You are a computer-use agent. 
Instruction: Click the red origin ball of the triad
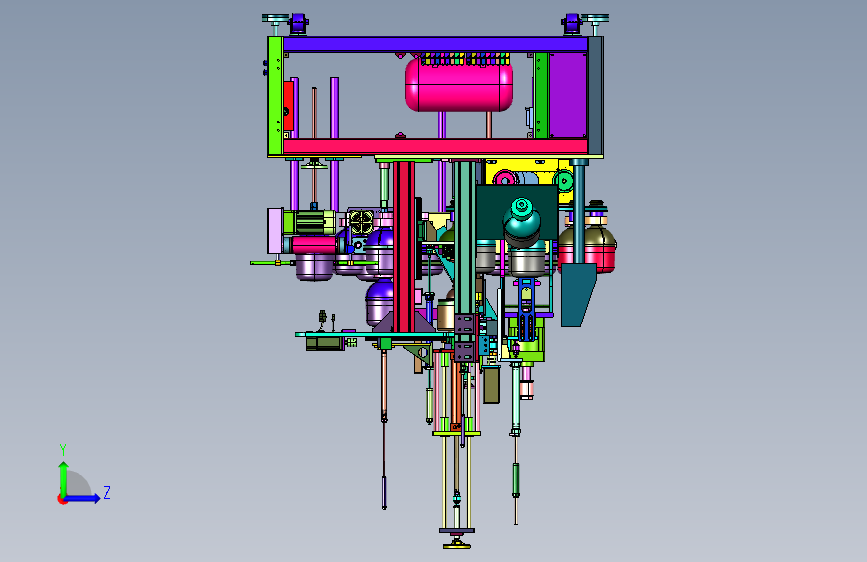[61, 499]
